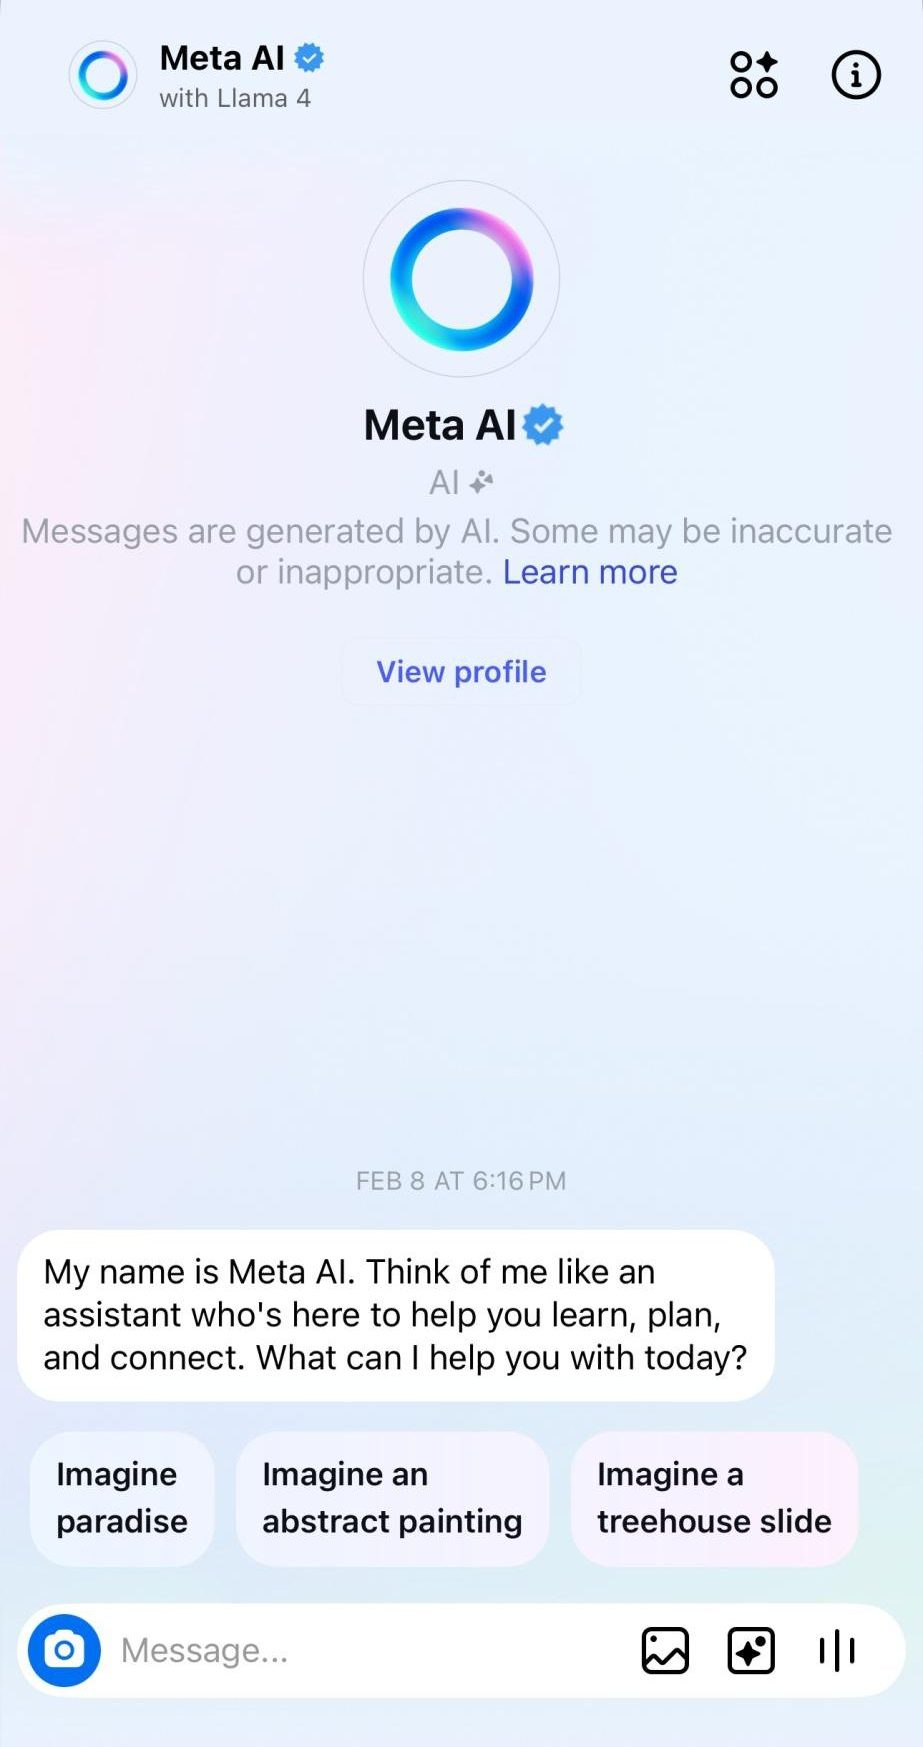The height and width of the screenshot is (1747, 923).
Task: Tap the small Meta AI header avatar
Action: [103, 75]
